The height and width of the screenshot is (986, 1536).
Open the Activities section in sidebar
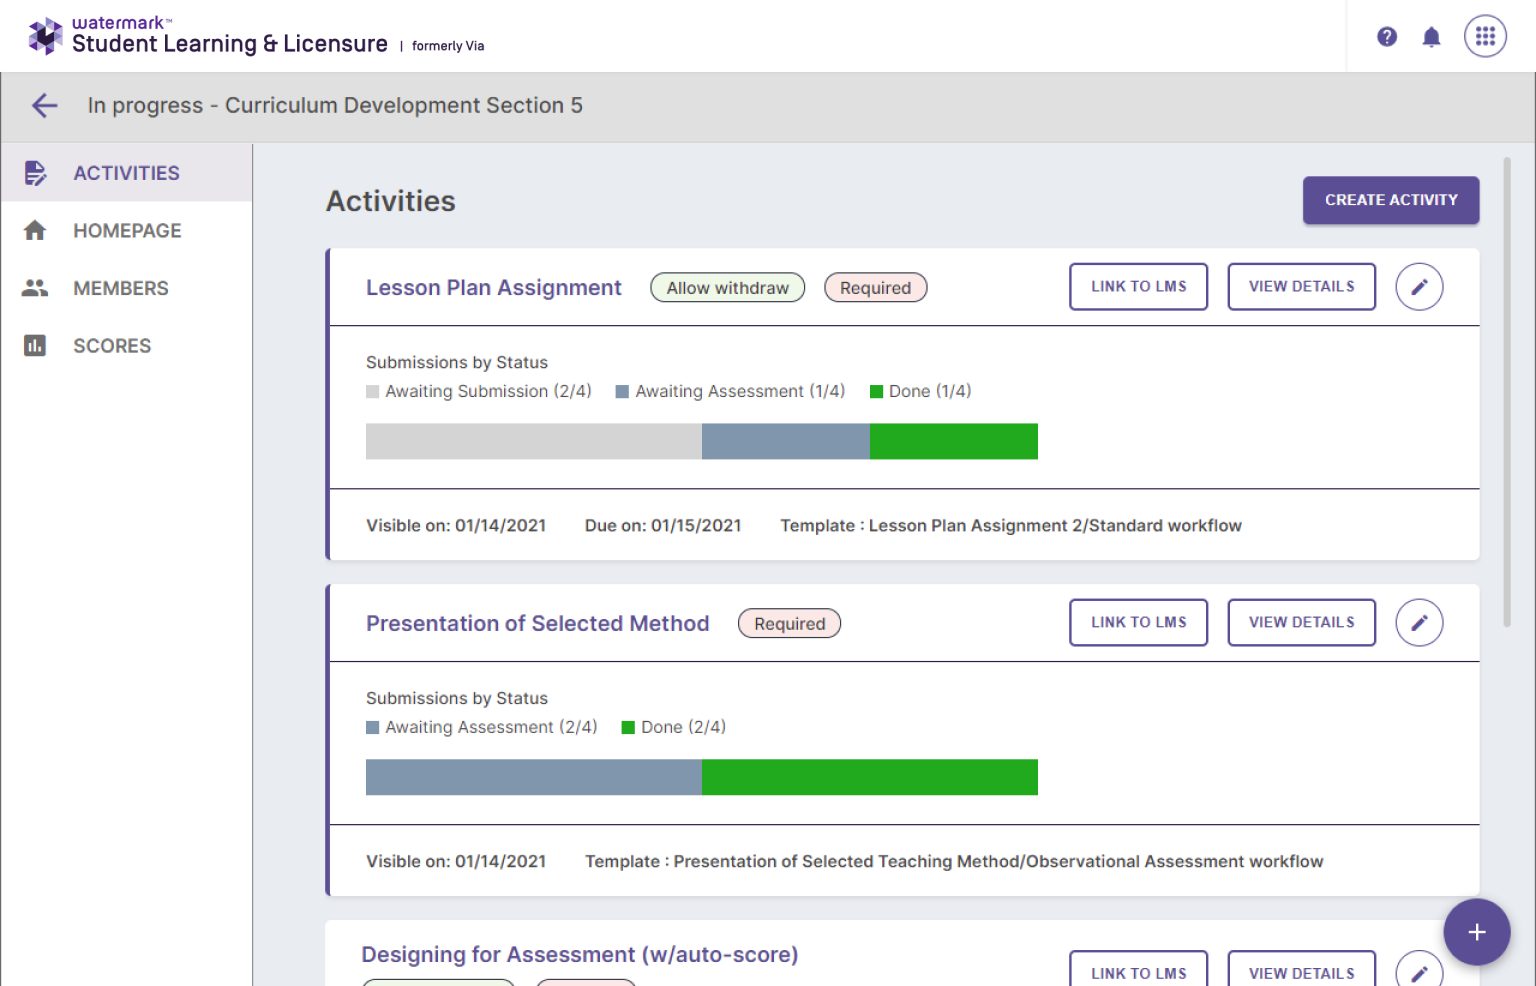point(126,172)
